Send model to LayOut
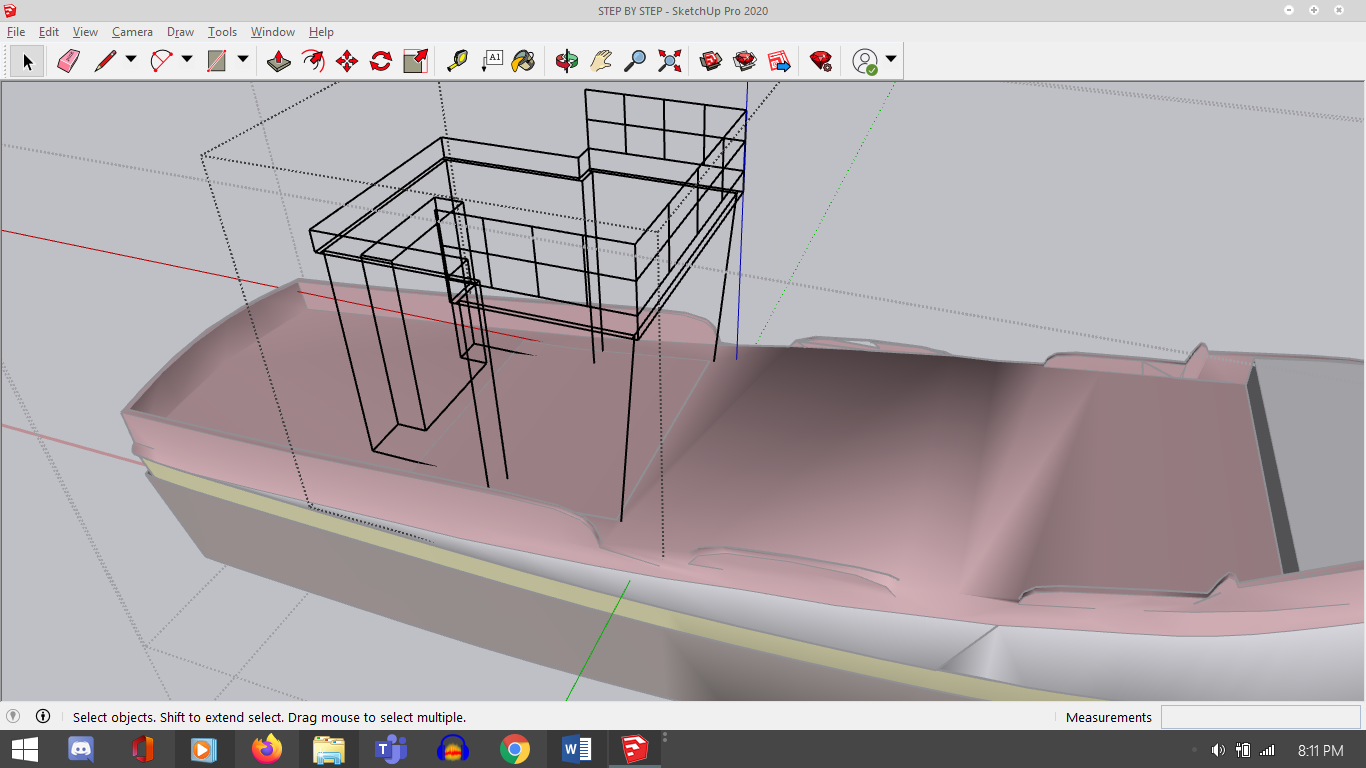This screenshot has height=768, width=1366. click(x=779, y=62)
